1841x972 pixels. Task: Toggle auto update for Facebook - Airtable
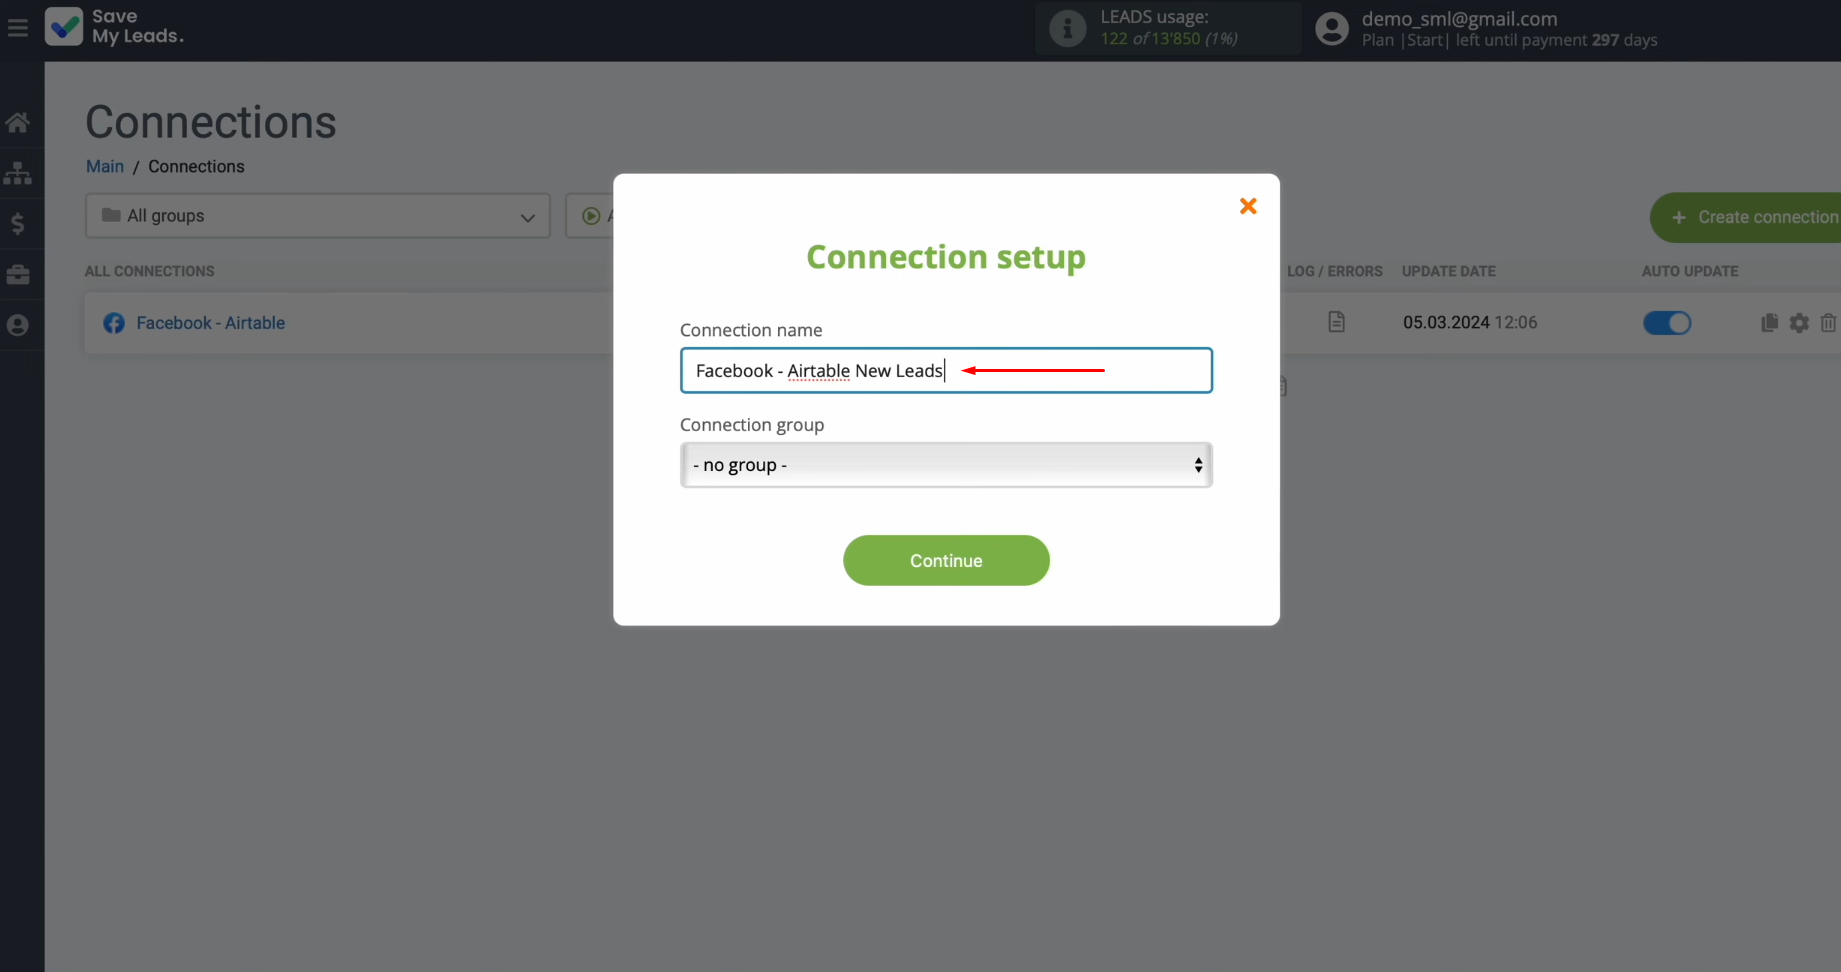[x=1666, y=323]
